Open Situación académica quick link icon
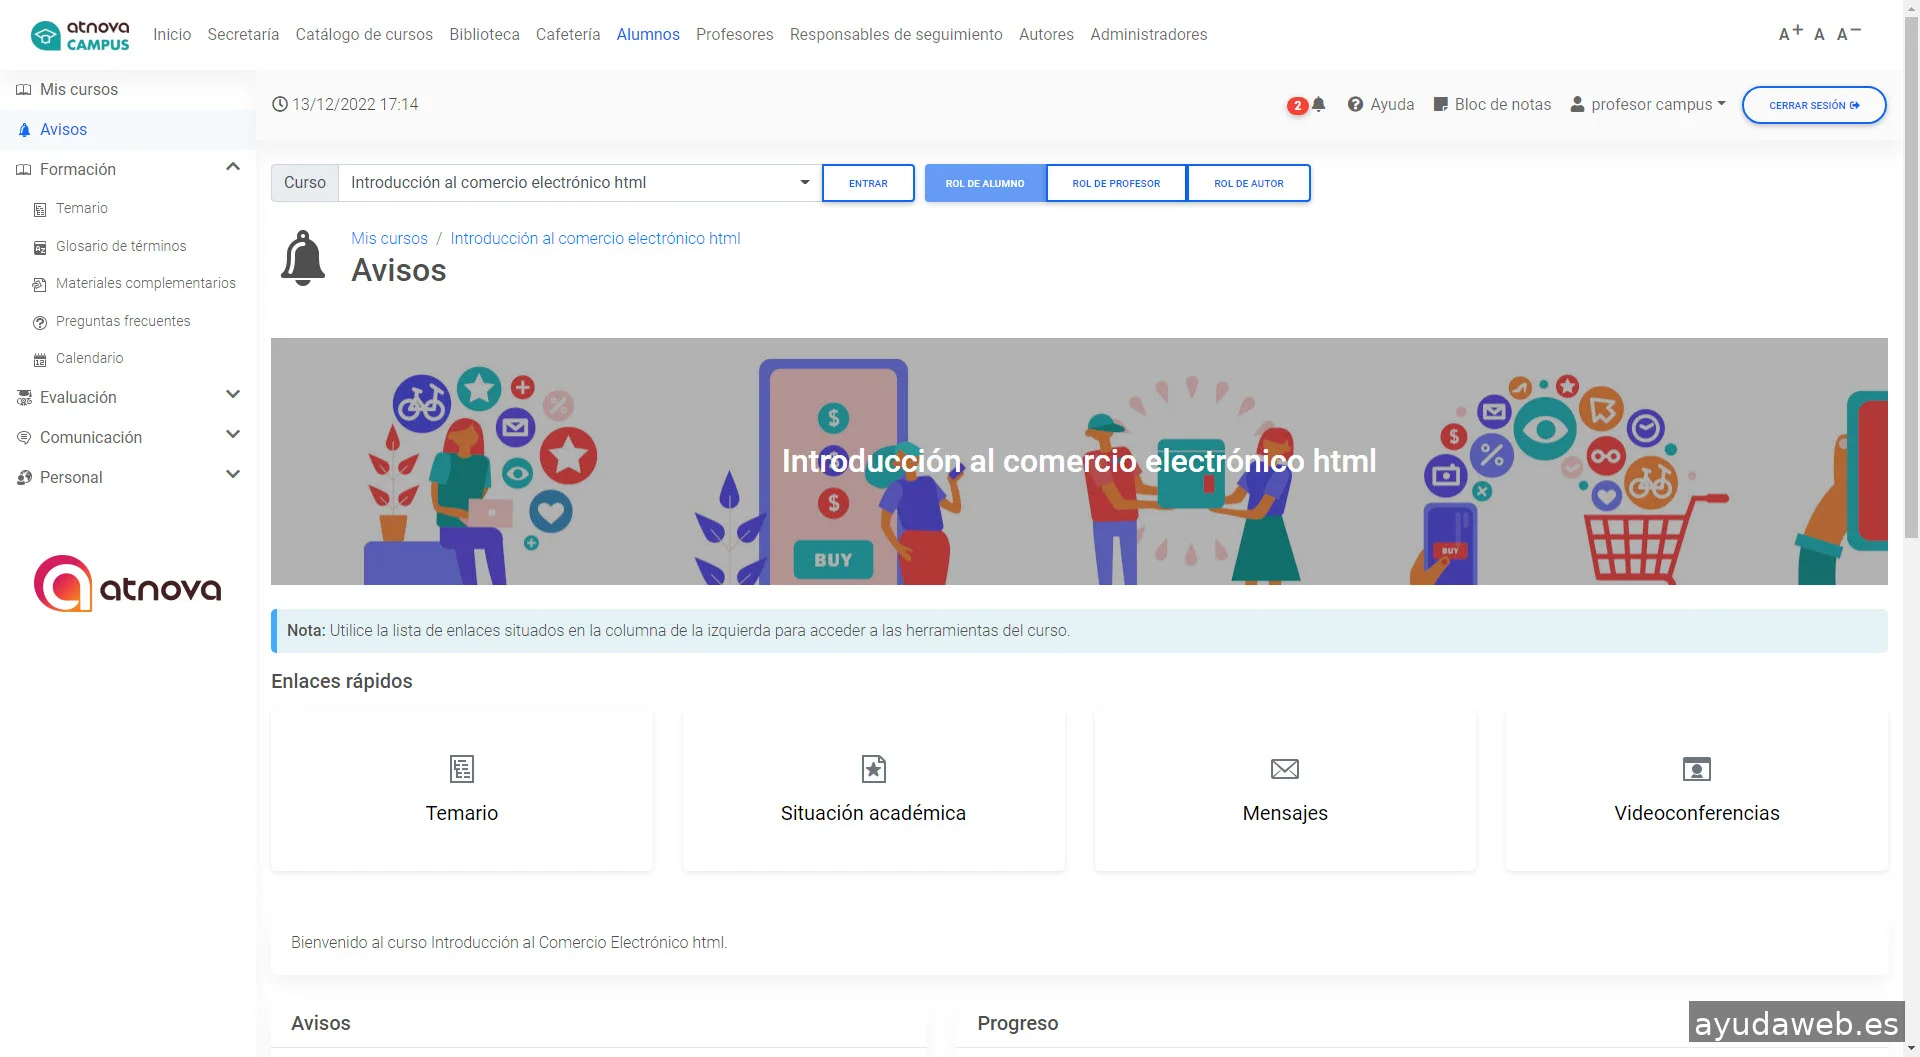1920x1057 pixels. [x=873, y=769]
